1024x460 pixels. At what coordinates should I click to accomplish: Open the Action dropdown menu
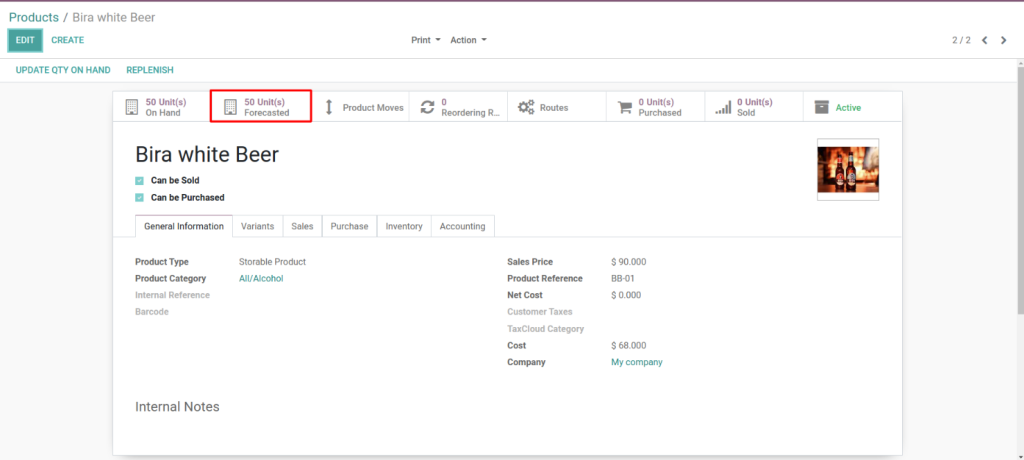pyautogui.click(x=468, y=41)
